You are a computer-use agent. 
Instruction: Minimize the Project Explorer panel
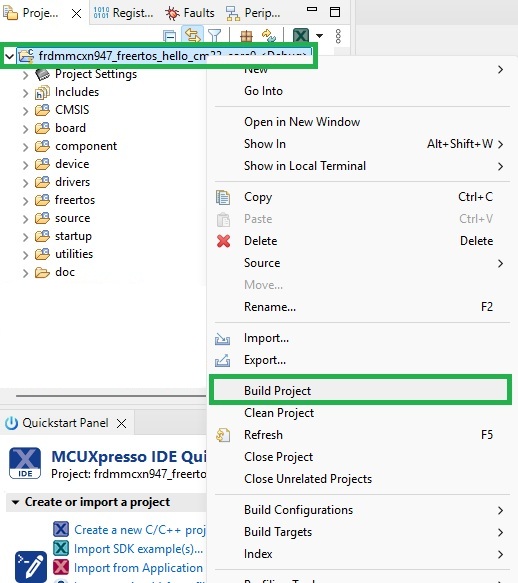(x=312, y=9)
